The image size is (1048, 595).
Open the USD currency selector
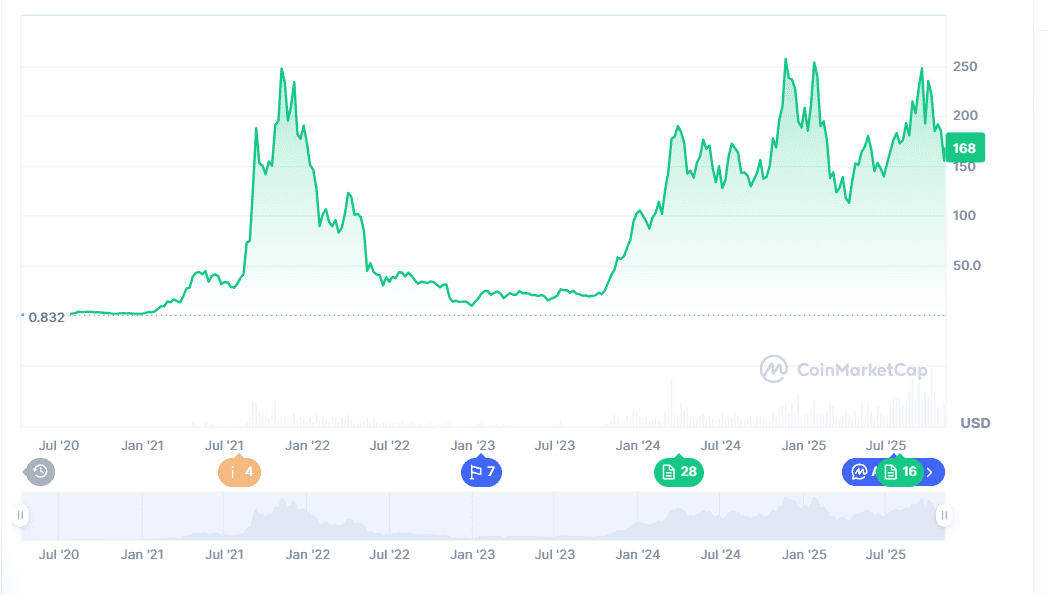(975, 423)
